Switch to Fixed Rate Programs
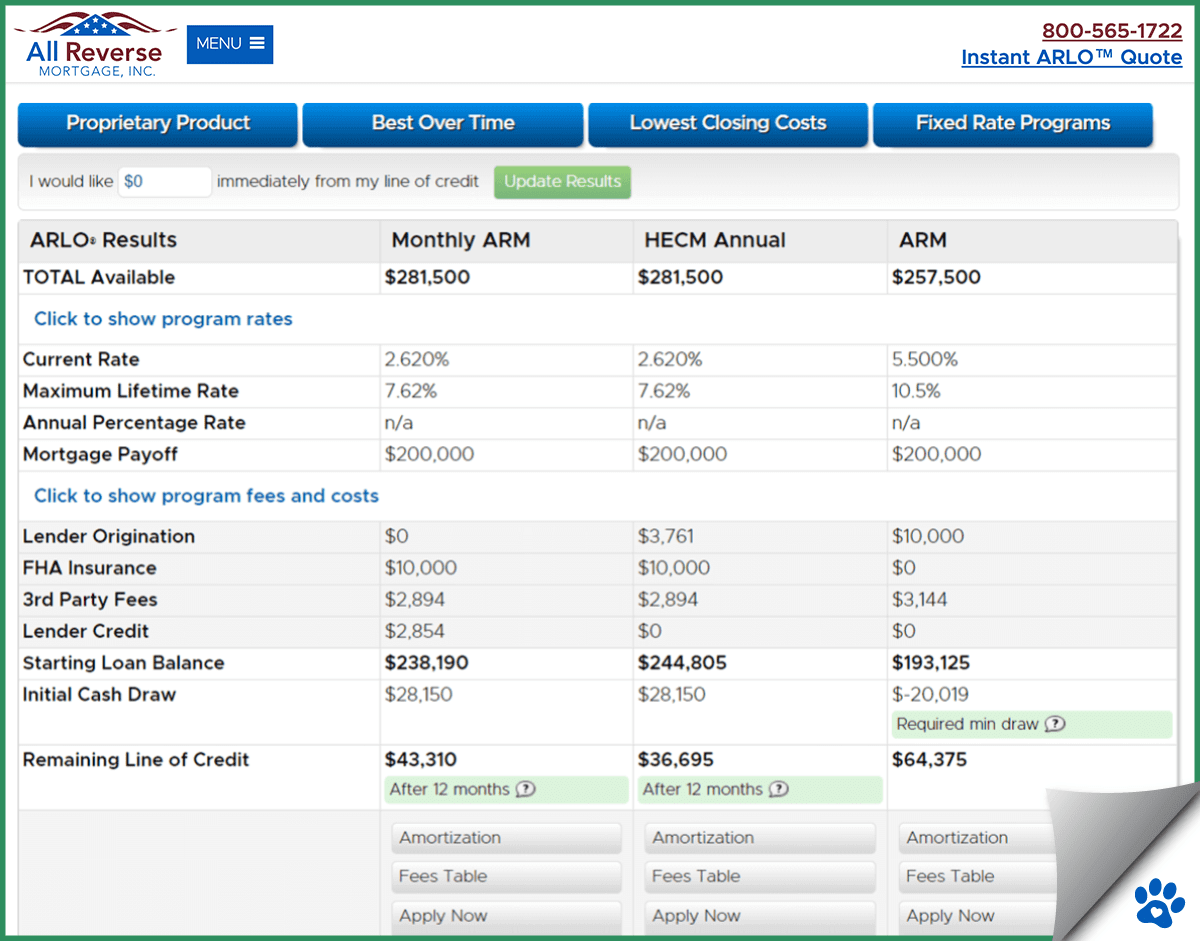 point(1012,123)
